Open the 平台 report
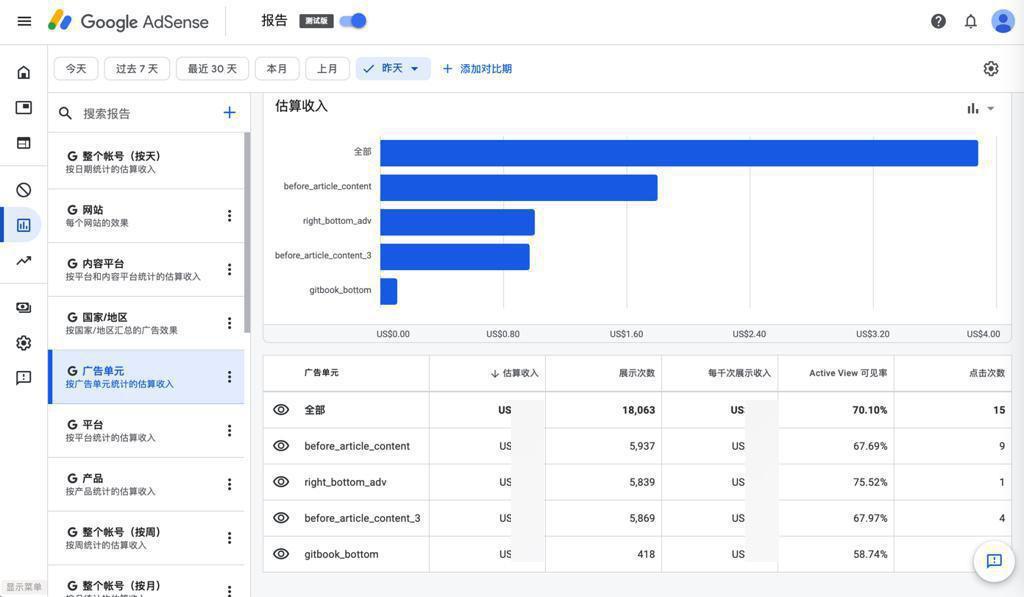Viewport: 1024px width, 597px height. [146, 430]
